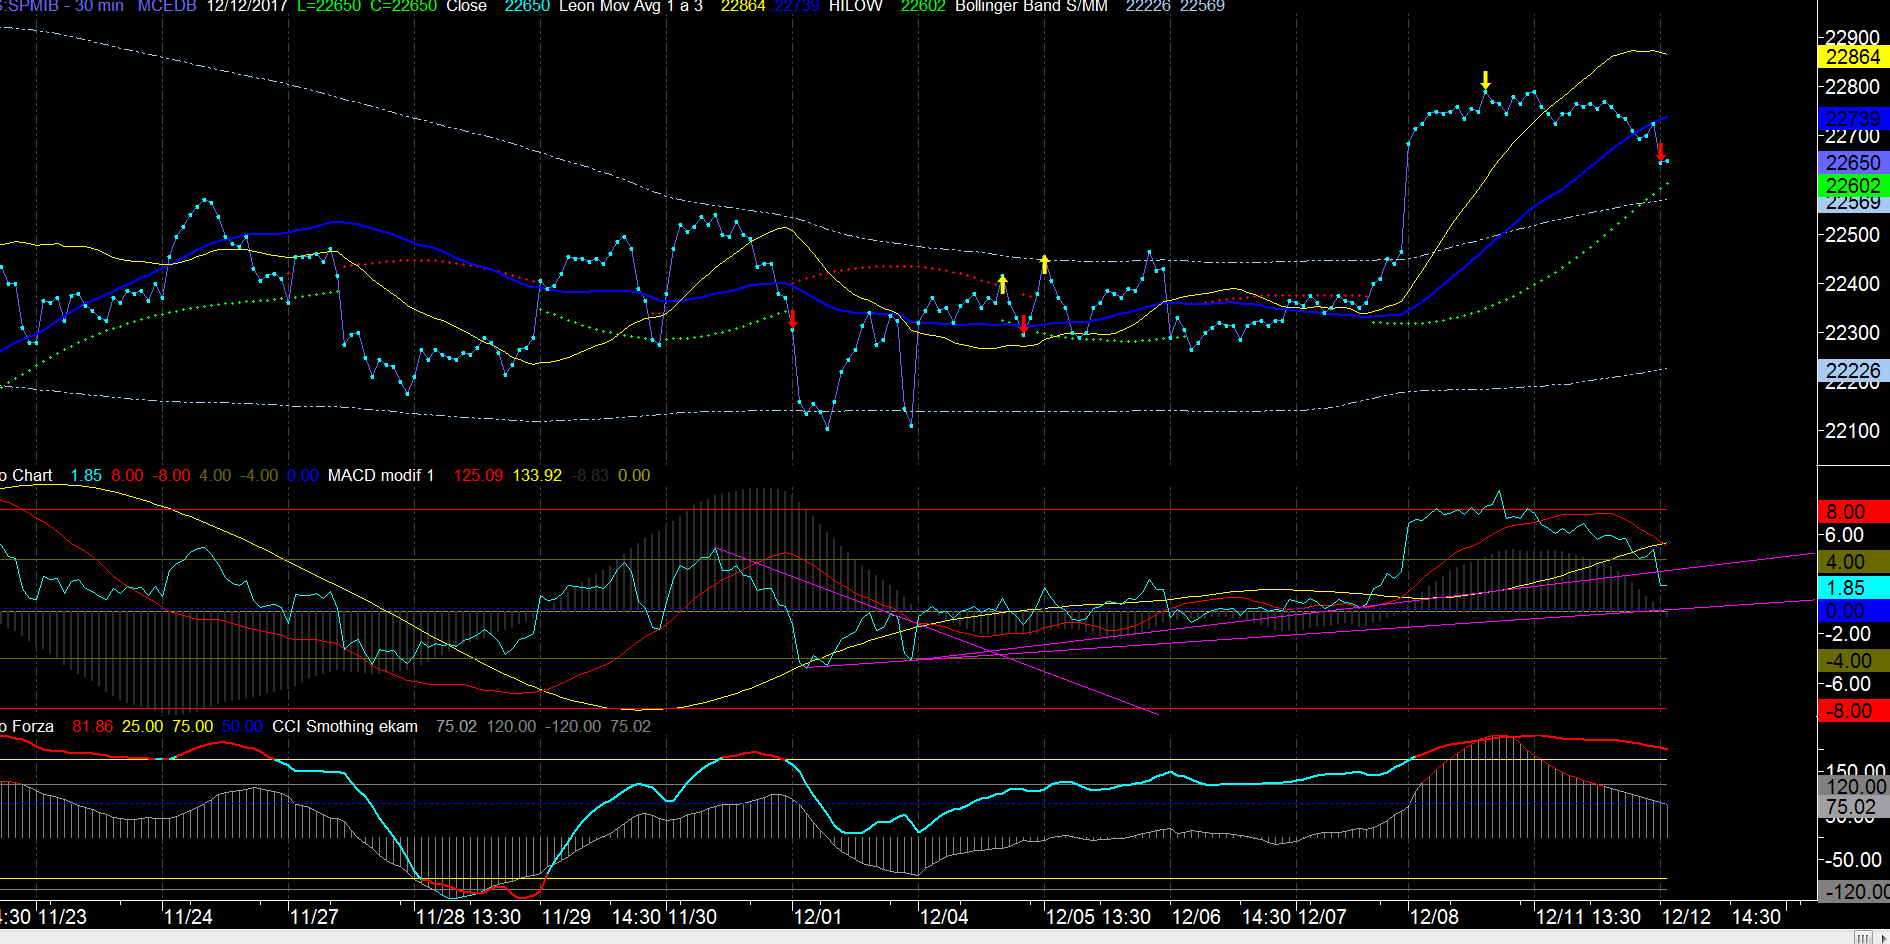Click the 'MCEDB' label in the header
Screen dimensions: 1890x944
pyautogui.click(x=166, y=6)
